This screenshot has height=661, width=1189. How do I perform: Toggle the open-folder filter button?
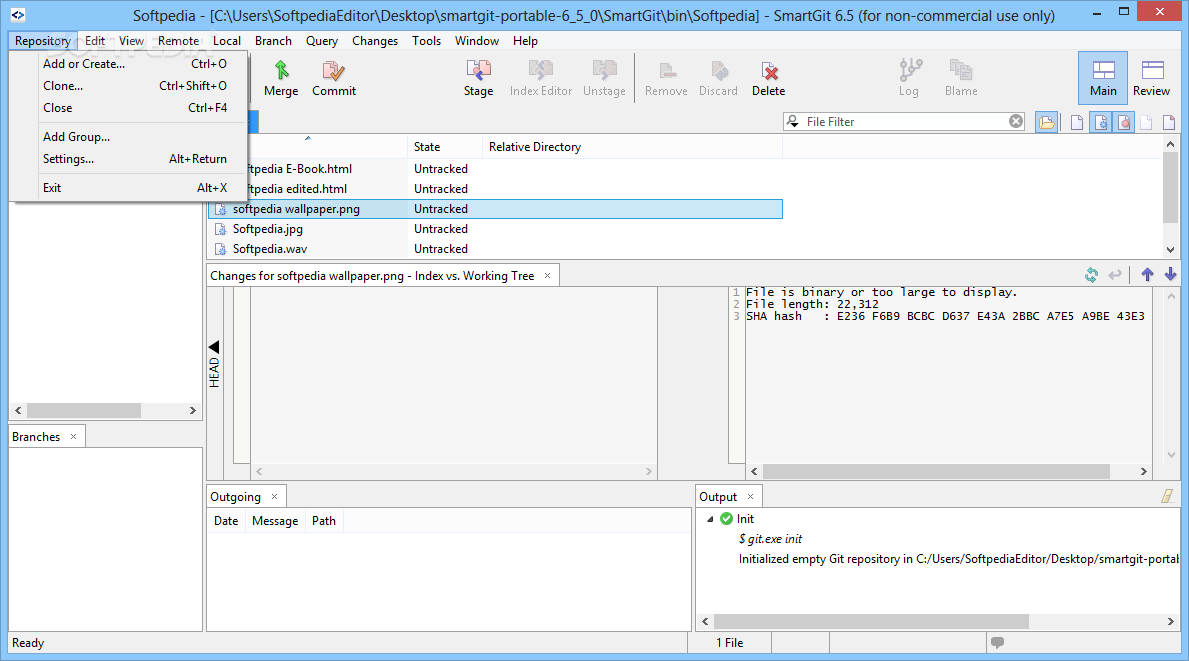pyautogui.click(x=1046, y=122)
